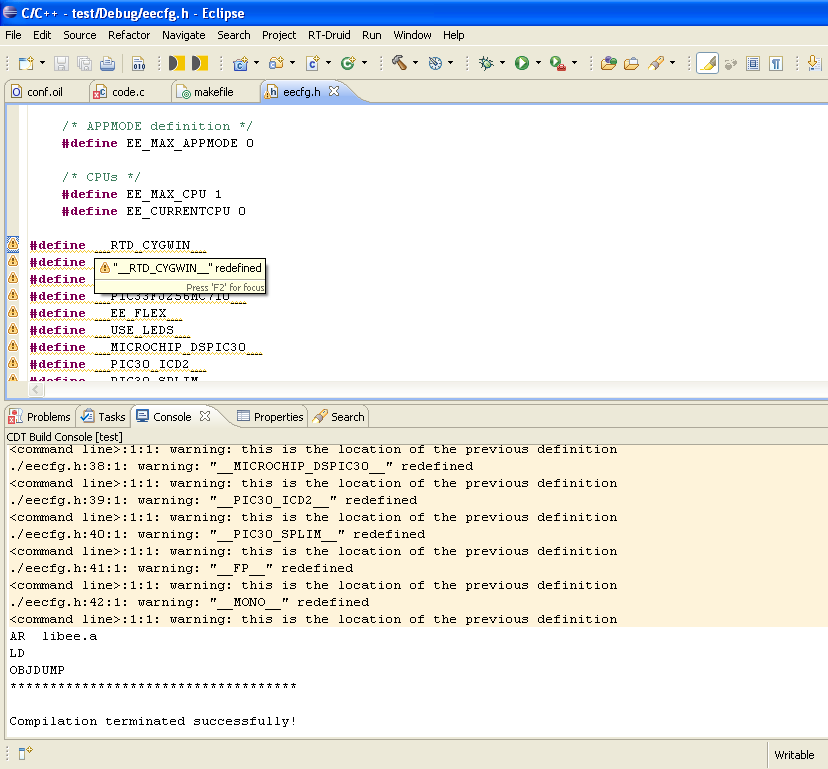Image resolution: width=828 pixels, height=769 pixels.
Task: Click the External Tools run icon
Action: click(558, 63)
